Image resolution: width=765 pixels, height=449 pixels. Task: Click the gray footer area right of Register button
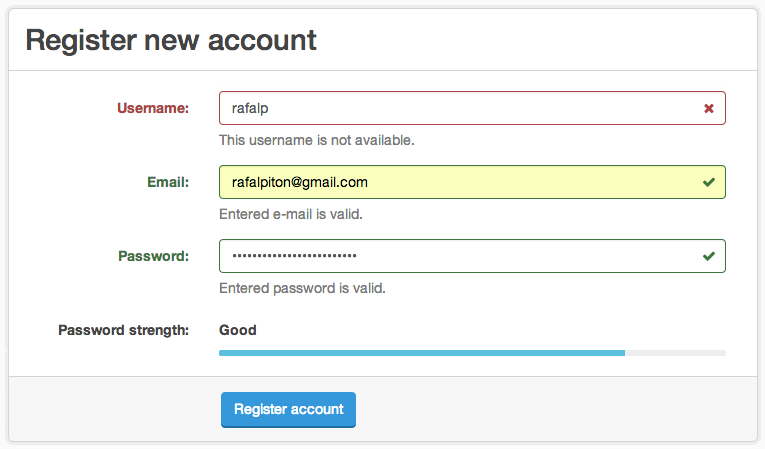[x=550, y=409]
